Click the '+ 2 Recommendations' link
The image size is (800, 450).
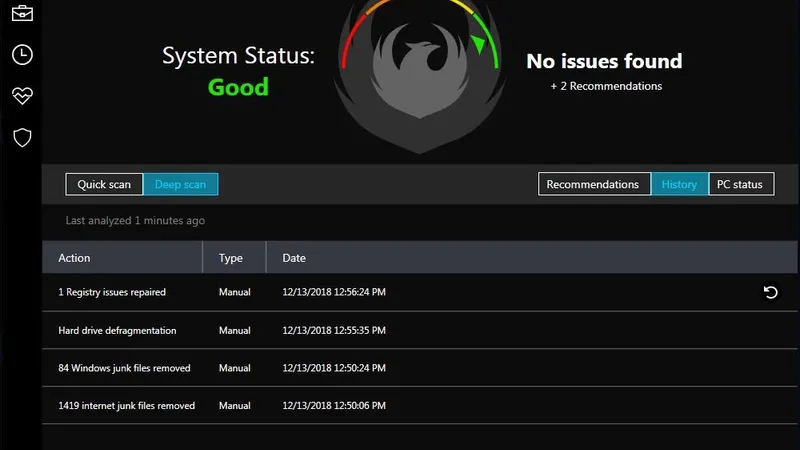pyautogui.click(x=606, y=86)
